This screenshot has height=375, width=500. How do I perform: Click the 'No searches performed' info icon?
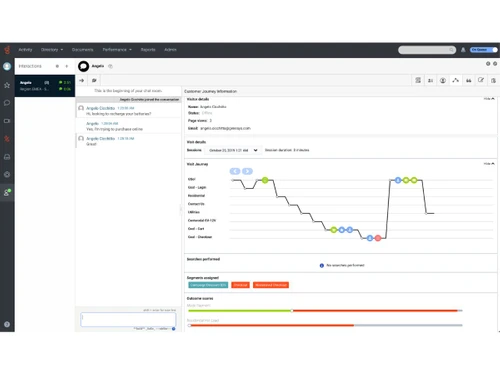(x=322, y=266)
